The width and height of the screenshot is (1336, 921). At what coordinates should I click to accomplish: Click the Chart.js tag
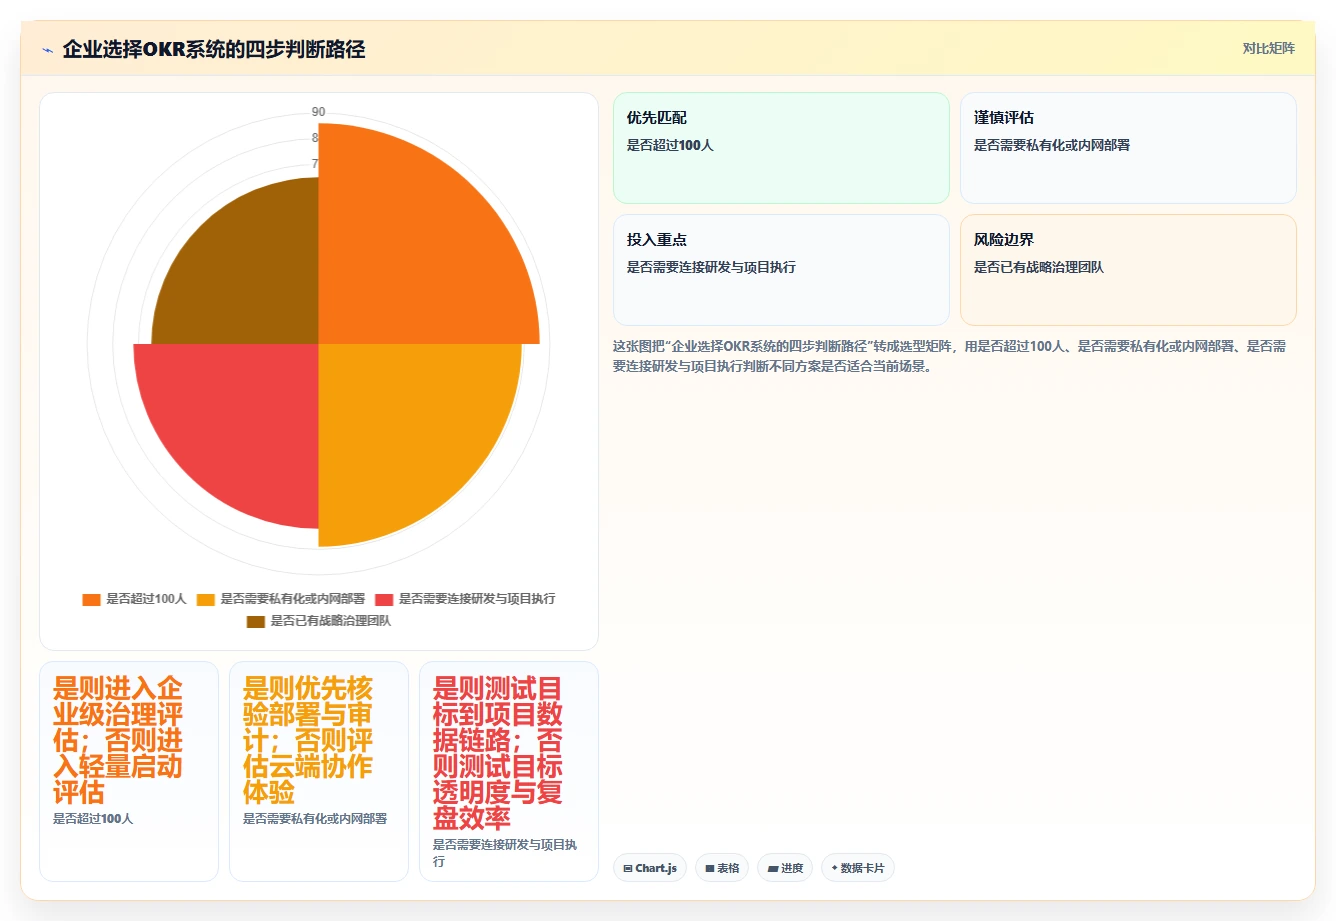650,868
